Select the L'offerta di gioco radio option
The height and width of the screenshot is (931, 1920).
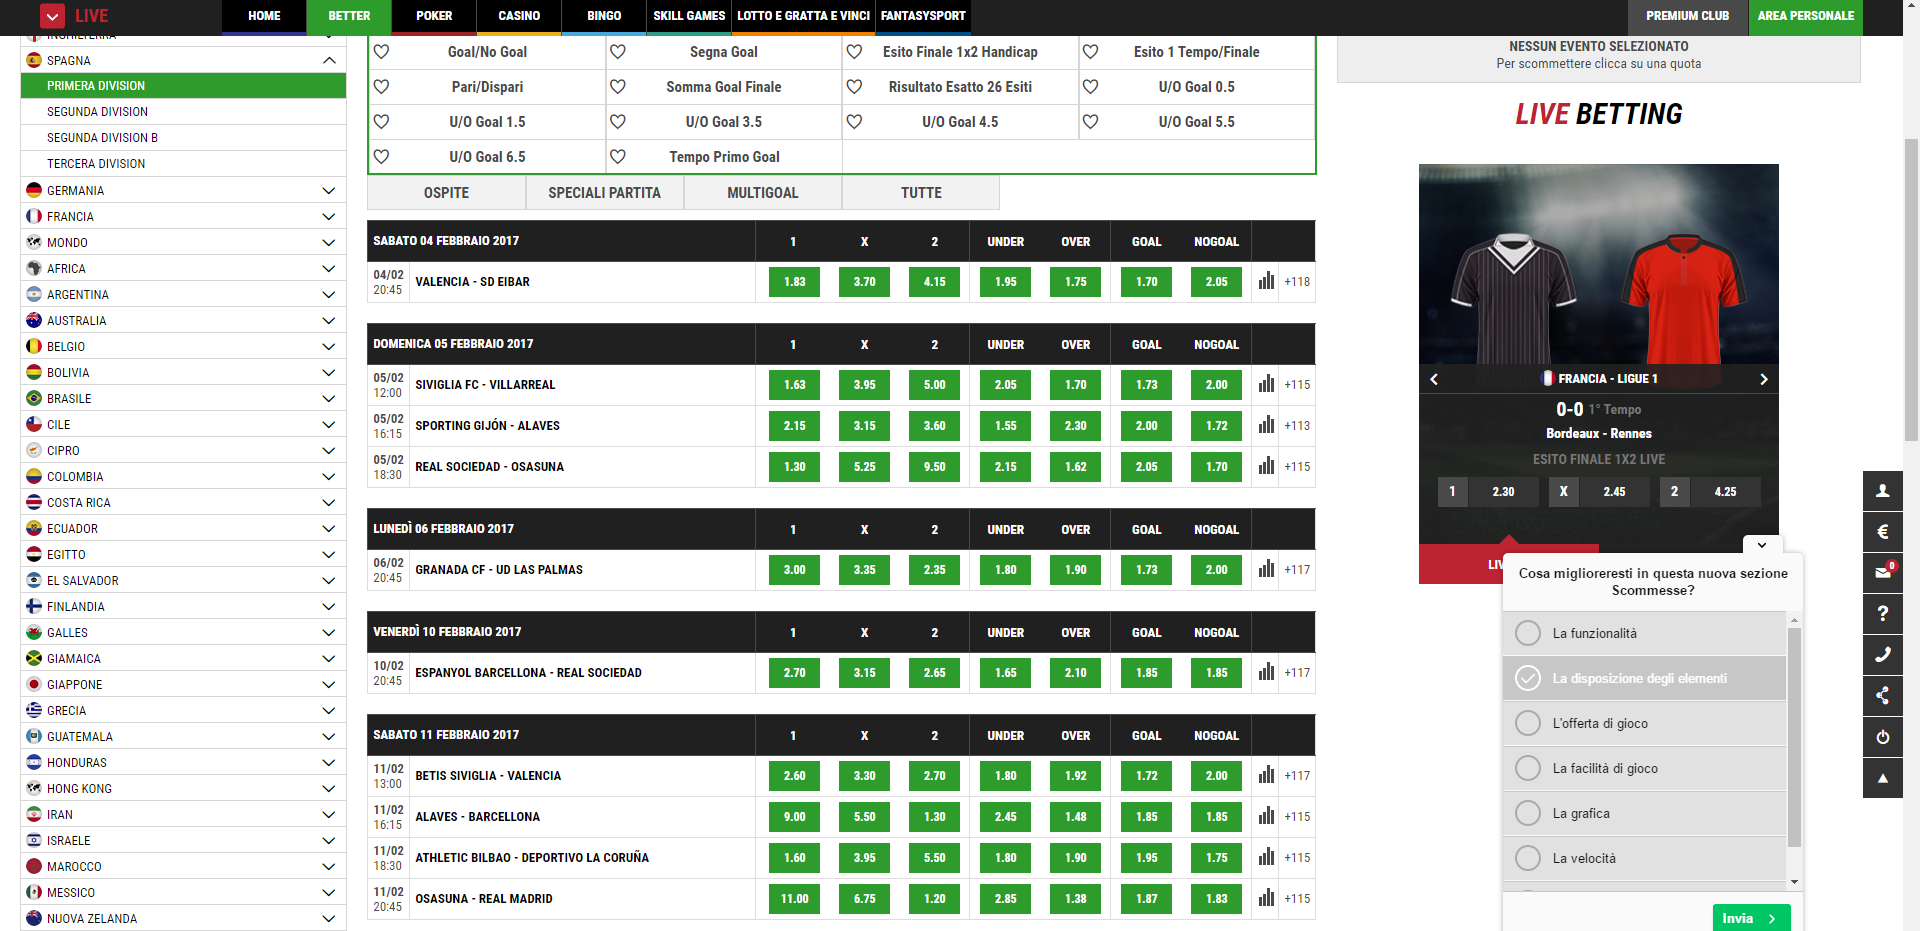point(1528,723)
